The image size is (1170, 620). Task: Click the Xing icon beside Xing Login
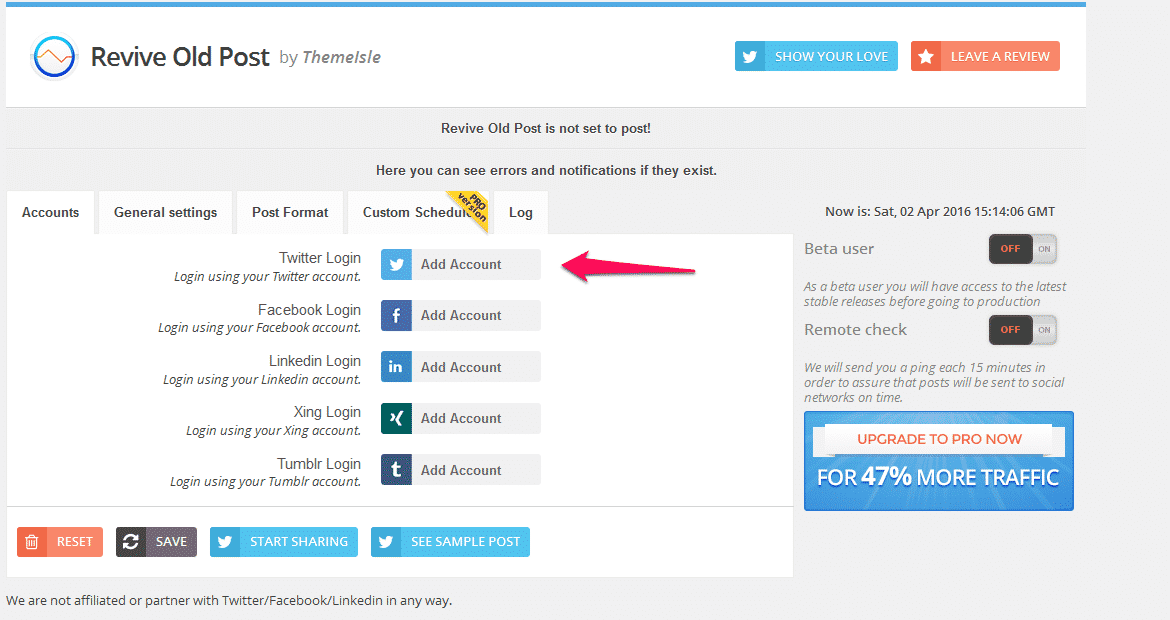[396, 419]
